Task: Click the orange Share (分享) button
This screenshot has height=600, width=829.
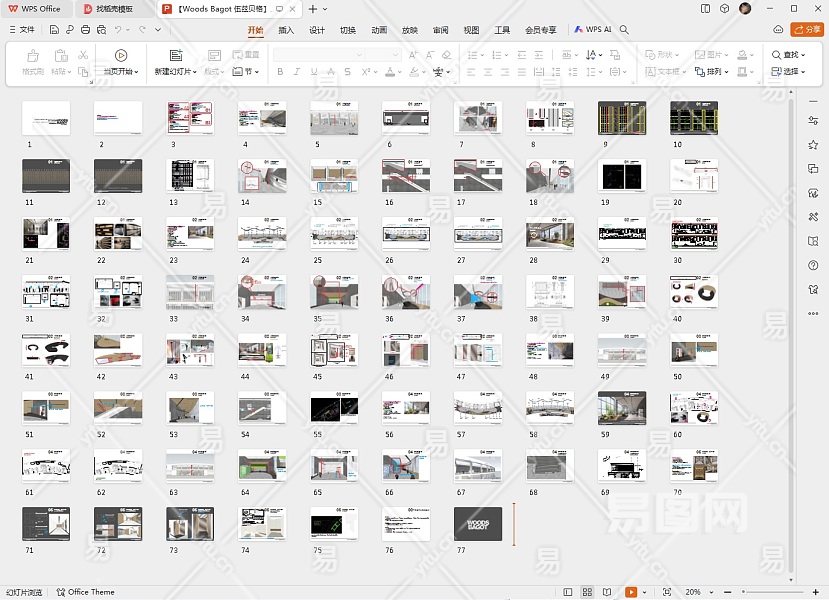Action: point(806,30)
